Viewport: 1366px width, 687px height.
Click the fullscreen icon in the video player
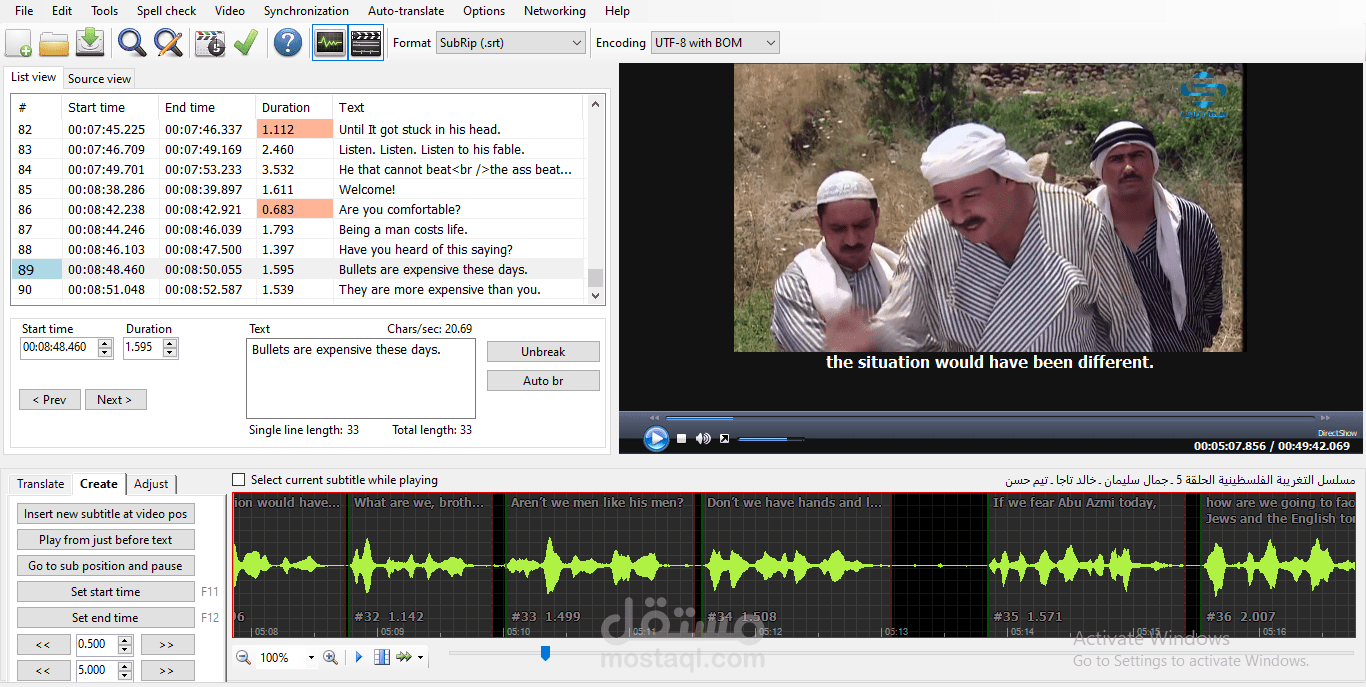(x=724, y=438)
